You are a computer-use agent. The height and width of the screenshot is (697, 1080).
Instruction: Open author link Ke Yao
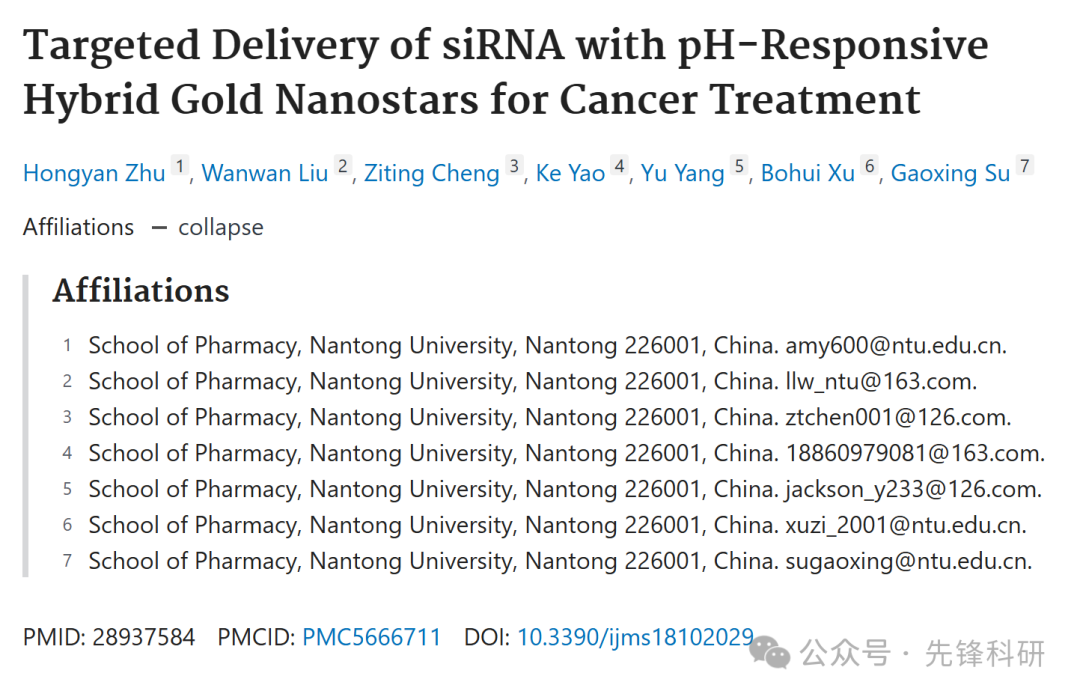point(570,173)
